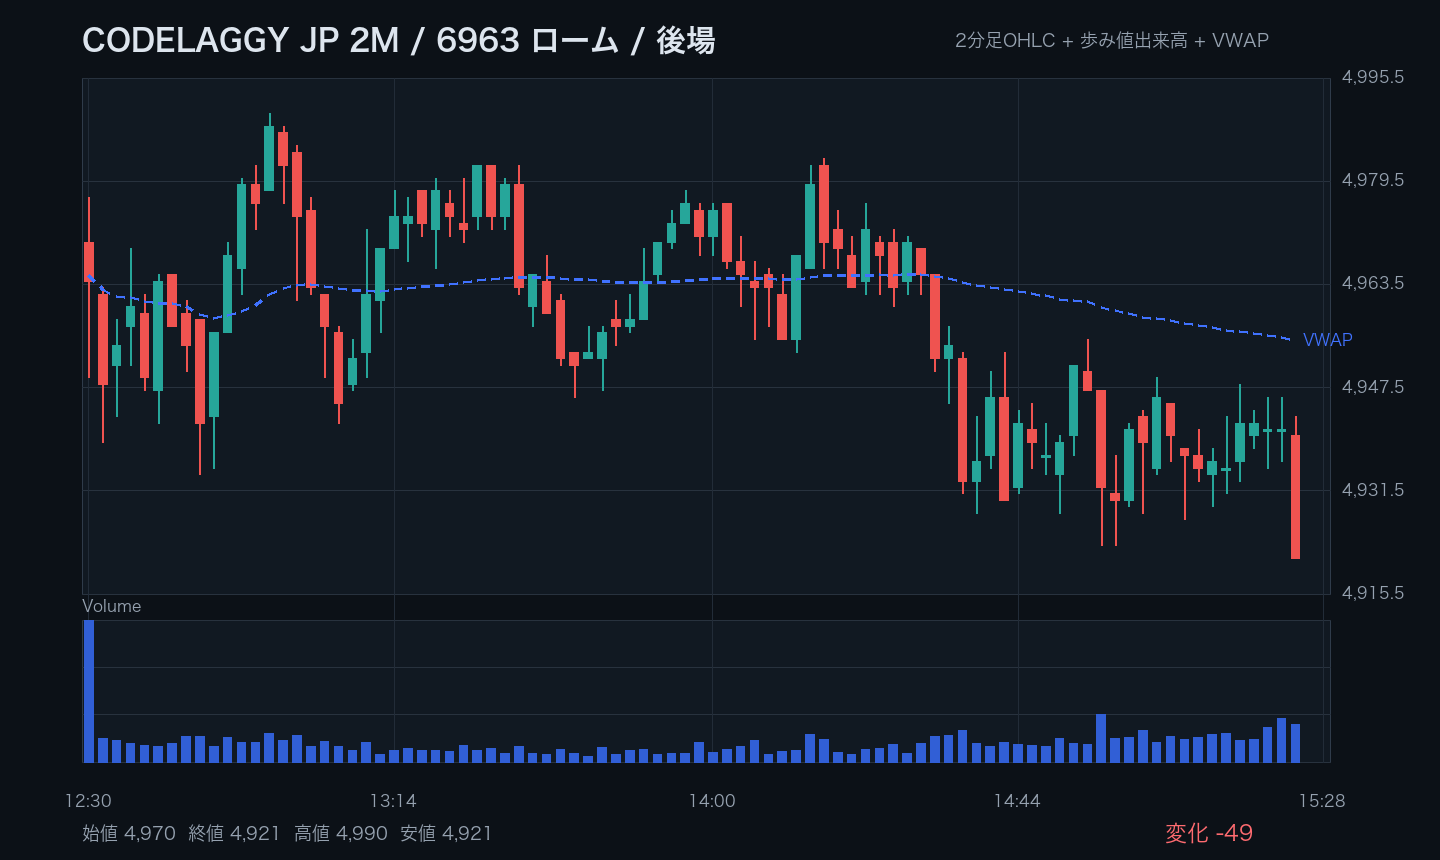Click the 終値 4,921 close price readout
Screen dimensions: 1440x860
point(234,833)
